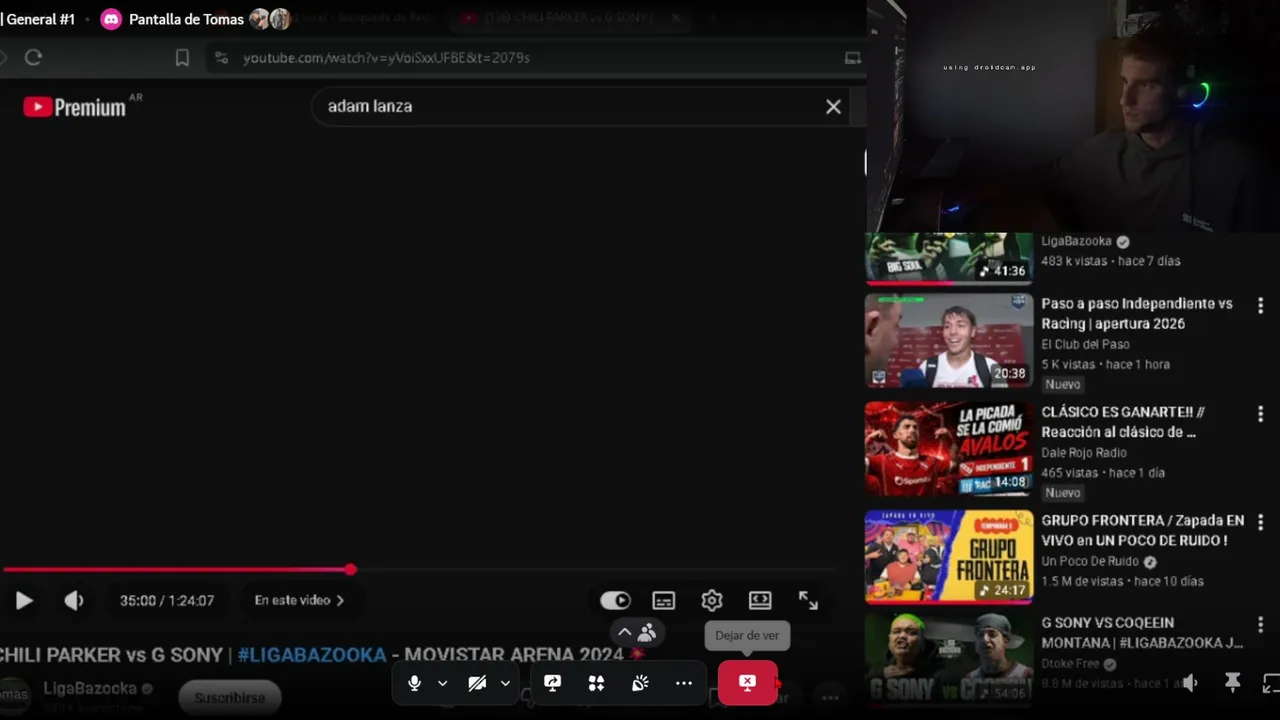This screenshot has height=720, width=1280.
Task: Open LigaBazooka channel under video
Action: (90, 688)
